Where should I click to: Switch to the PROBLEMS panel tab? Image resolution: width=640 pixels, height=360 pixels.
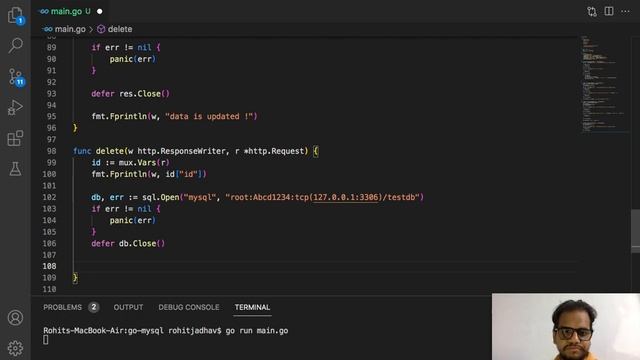[x=62, y=307]
